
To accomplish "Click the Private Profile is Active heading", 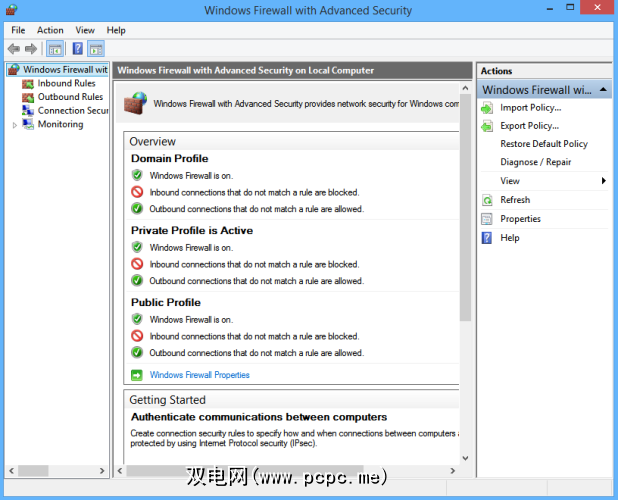I will [192, 230].
